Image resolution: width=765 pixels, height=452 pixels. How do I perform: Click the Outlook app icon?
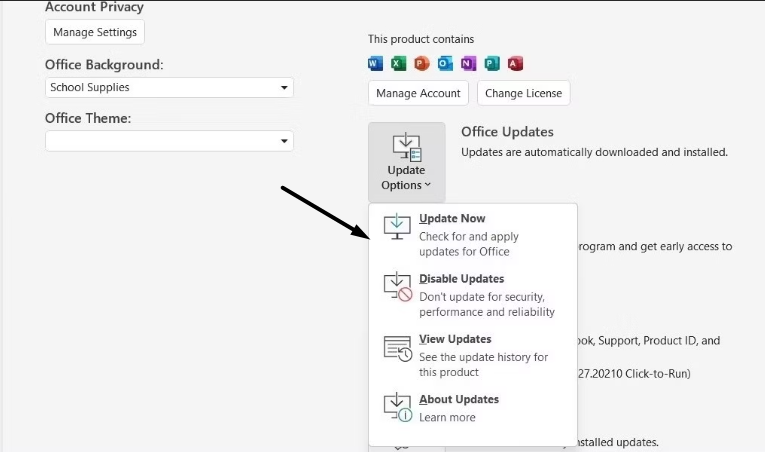(445, 63)
